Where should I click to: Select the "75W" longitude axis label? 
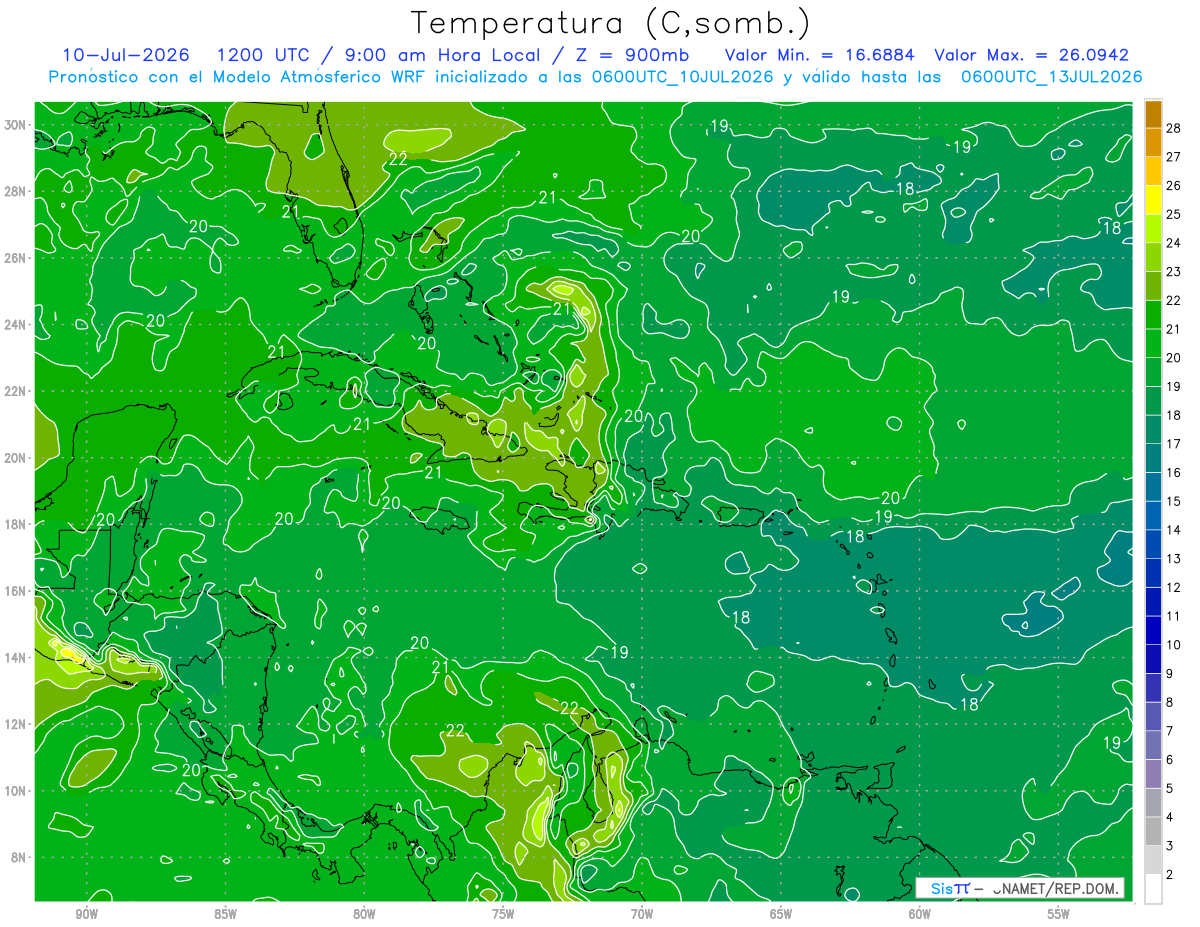(503, 914)
